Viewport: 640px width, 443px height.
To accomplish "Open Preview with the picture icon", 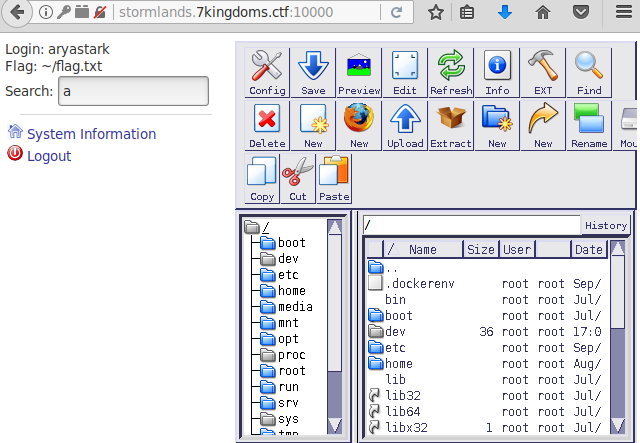I will click(359, 73).
